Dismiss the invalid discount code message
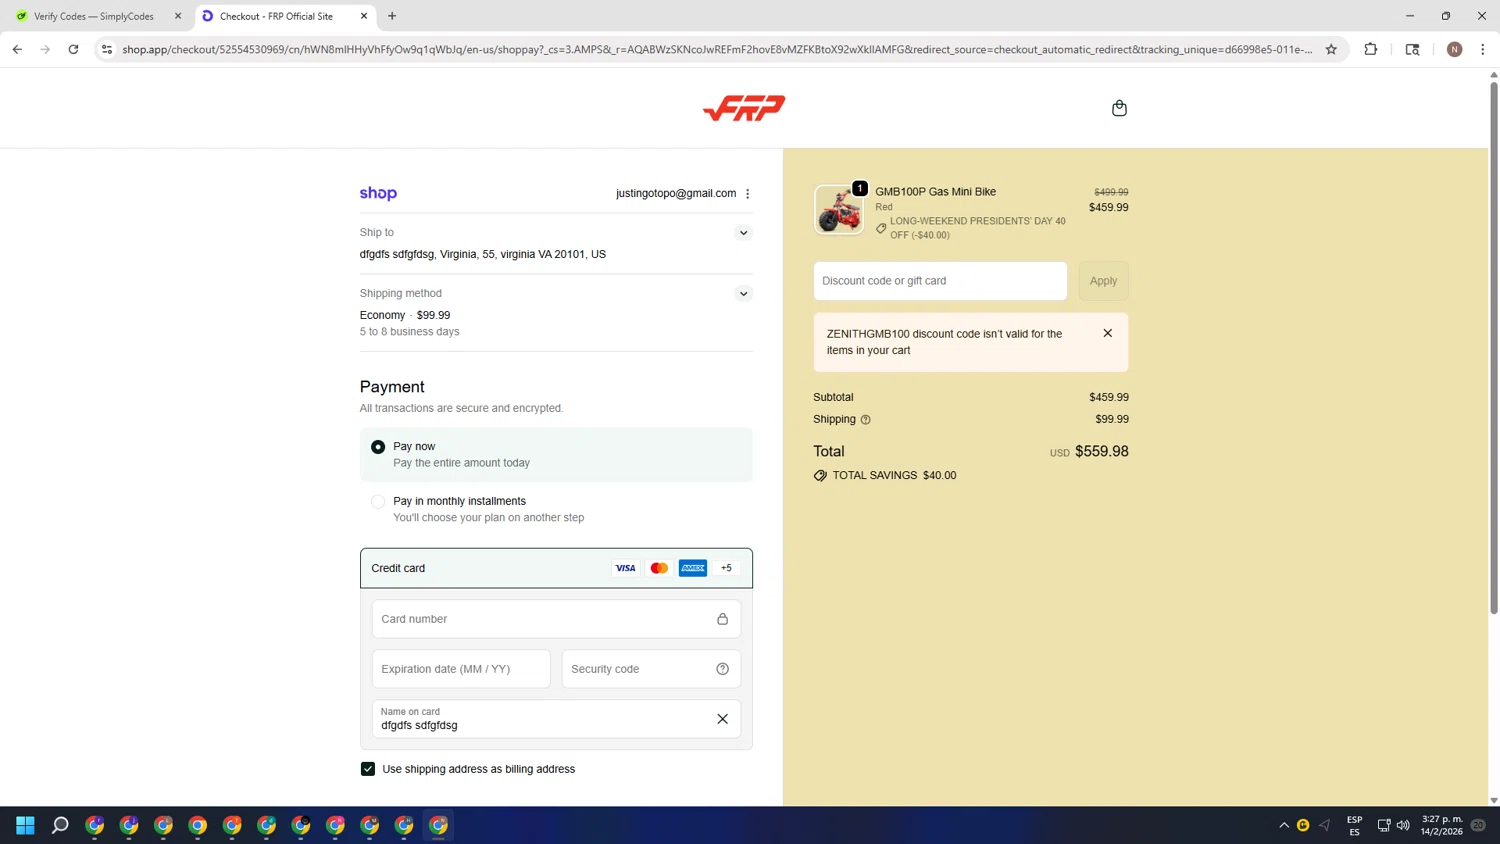This screenshot has width=1500, height=844. coord(1107,333)
